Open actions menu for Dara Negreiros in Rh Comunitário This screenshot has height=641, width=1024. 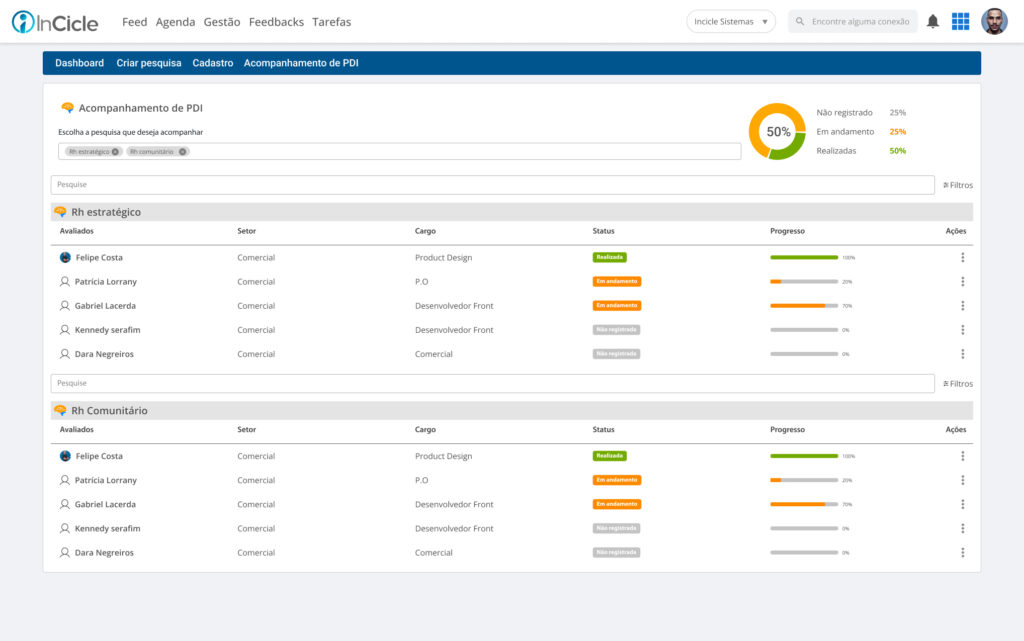click(963, 552)
